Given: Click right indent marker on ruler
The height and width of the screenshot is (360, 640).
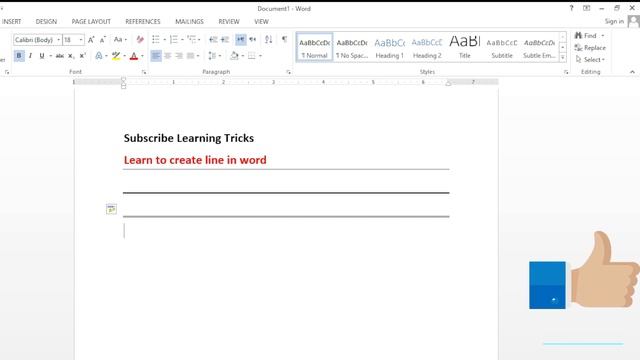Looking at the screenshot, I should [448, 83].
